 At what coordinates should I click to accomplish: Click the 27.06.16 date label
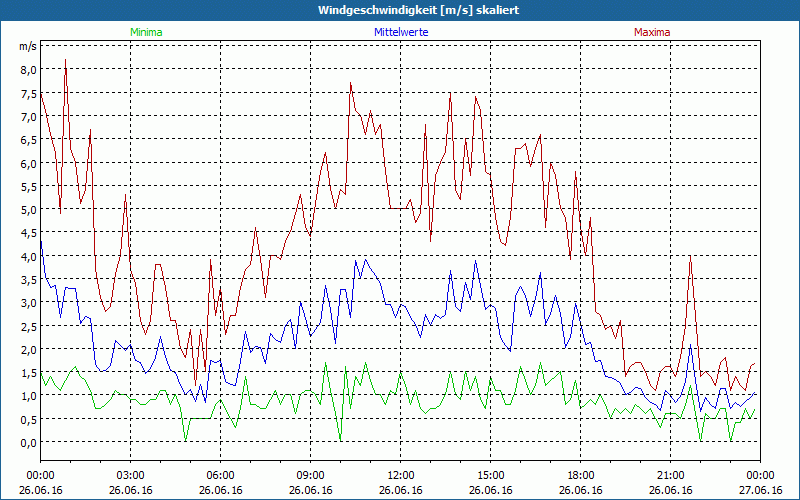coord(760,490)
